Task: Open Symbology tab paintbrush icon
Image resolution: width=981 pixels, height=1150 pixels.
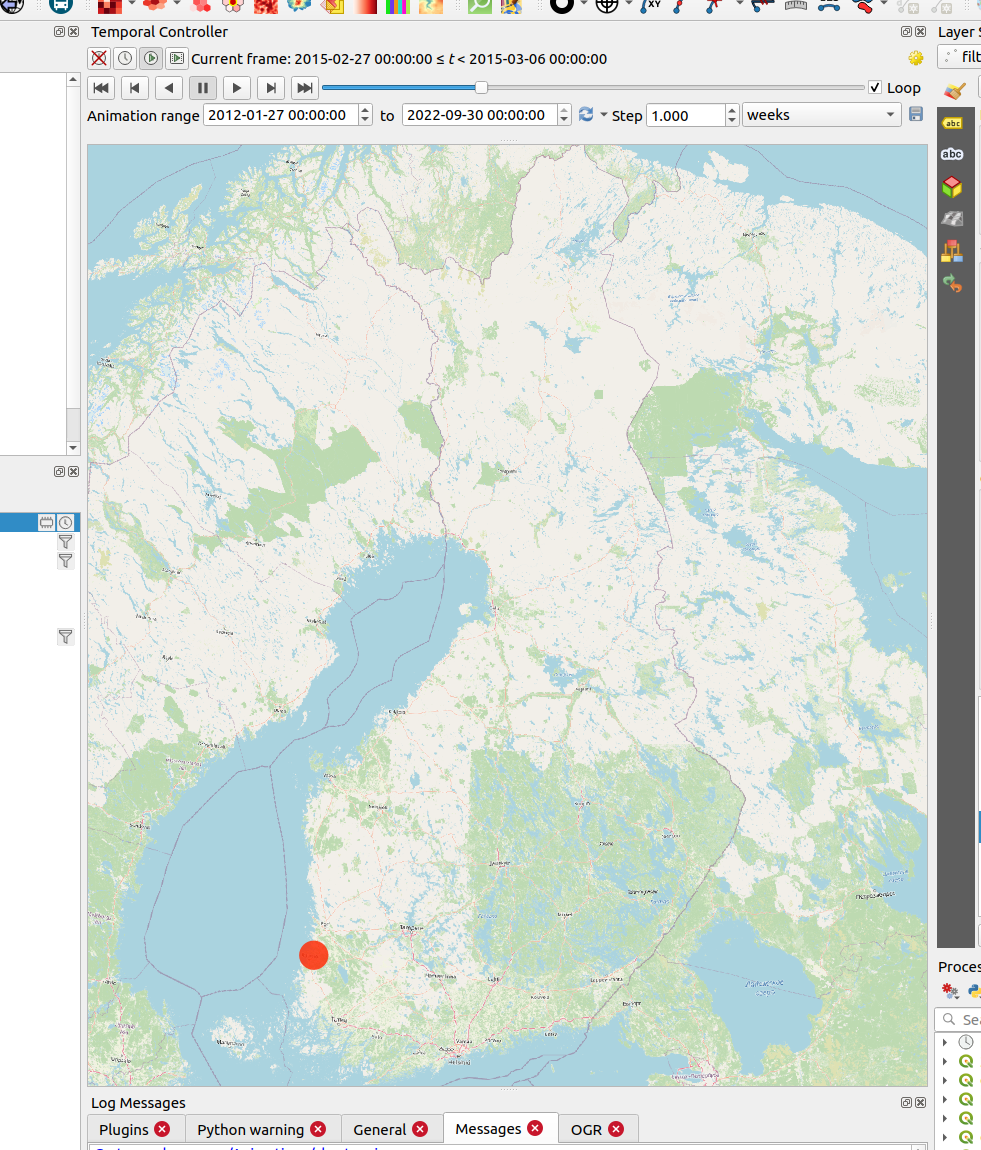Action: point(953,91)
